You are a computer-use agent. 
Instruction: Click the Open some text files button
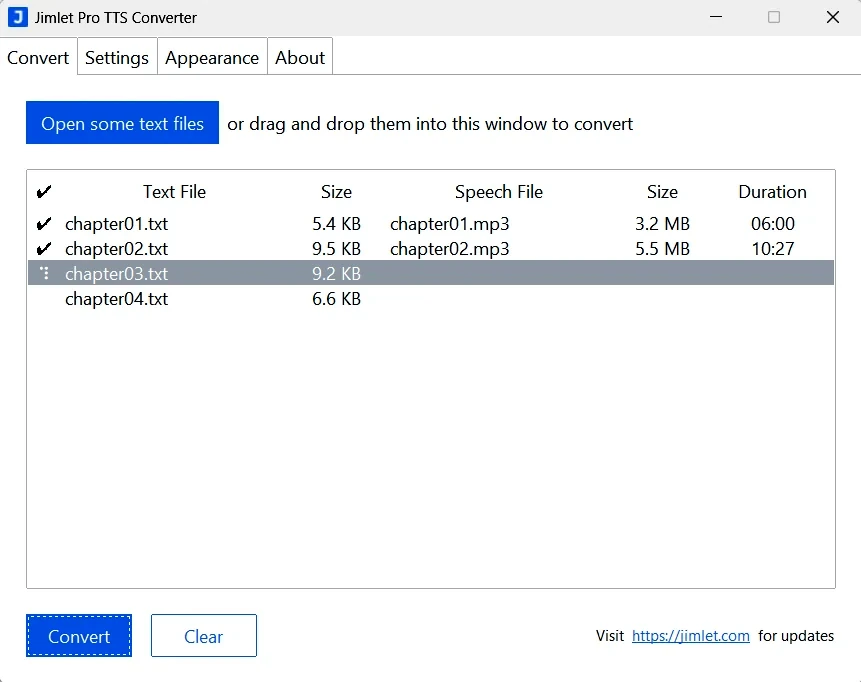[122, 123]
